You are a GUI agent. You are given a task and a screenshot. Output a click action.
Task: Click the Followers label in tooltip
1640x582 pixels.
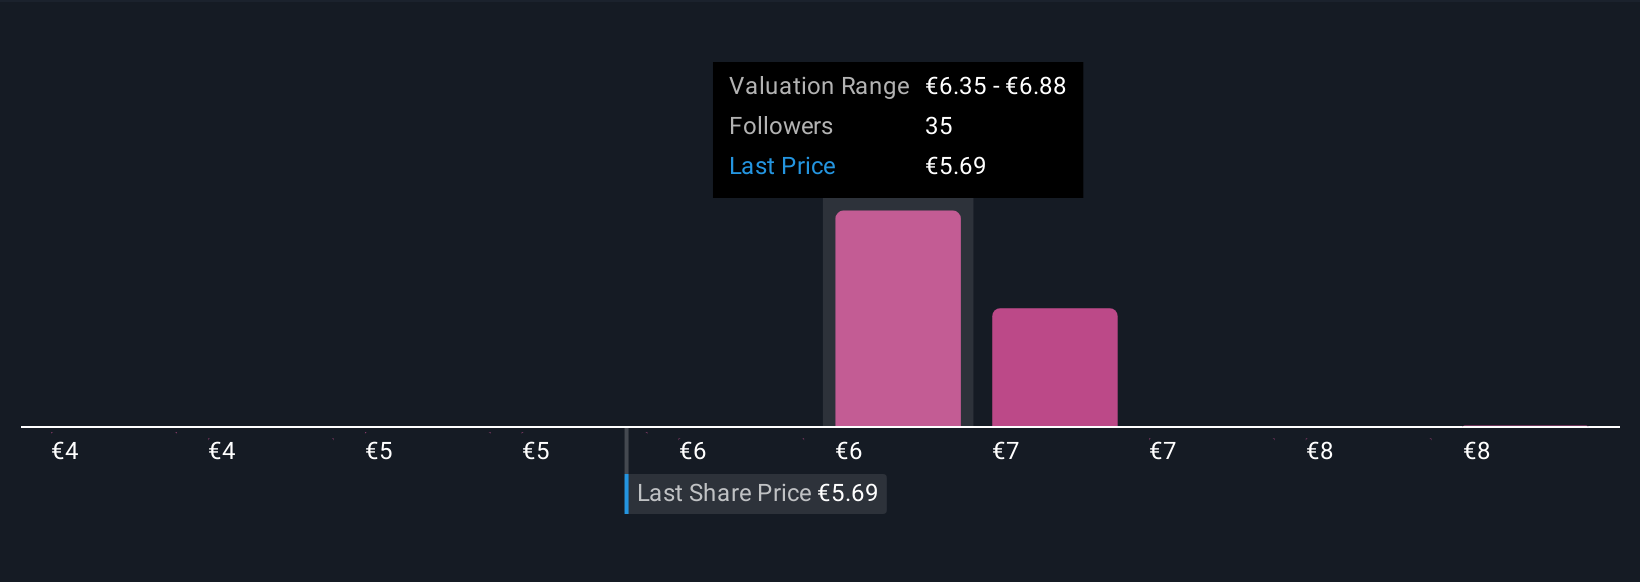pos(781,126)
